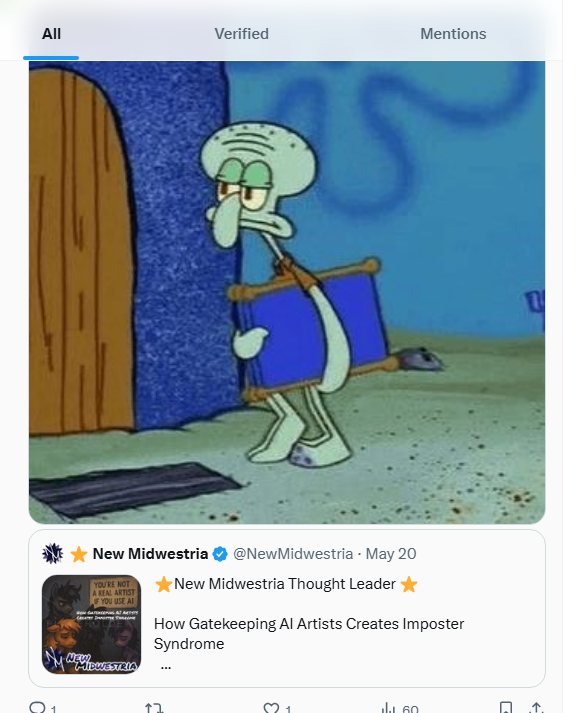
Task: Repost using the retweet arrows icon
Action: point(154,708)
